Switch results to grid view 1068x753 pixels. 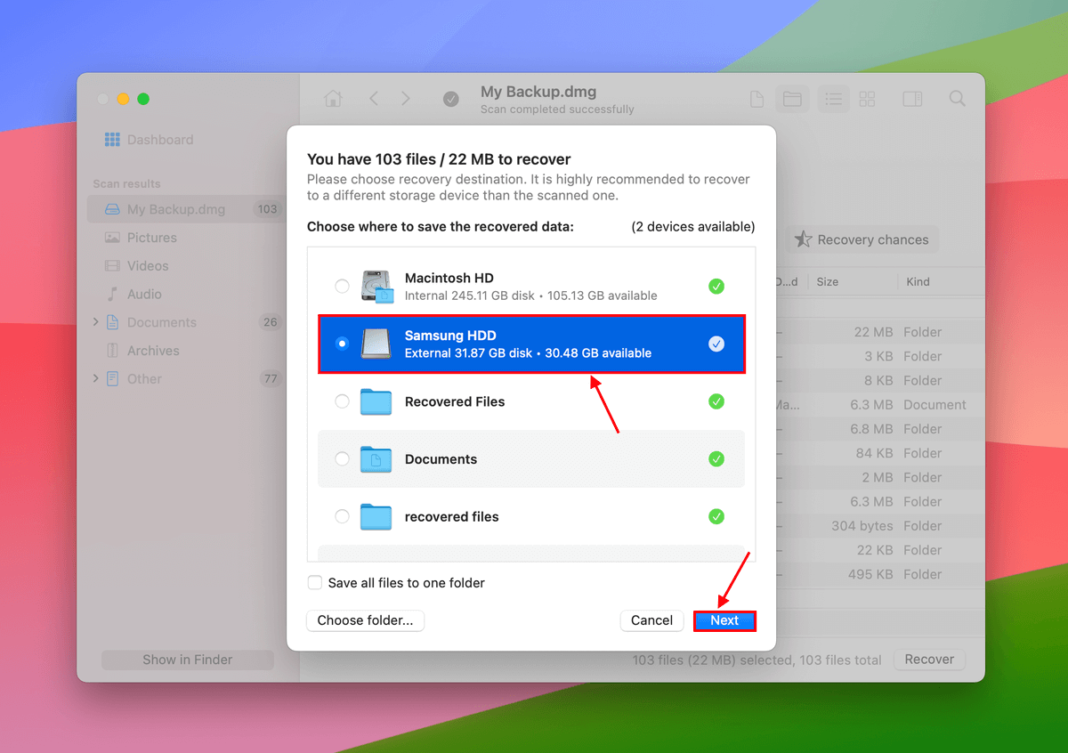(866, 98)
